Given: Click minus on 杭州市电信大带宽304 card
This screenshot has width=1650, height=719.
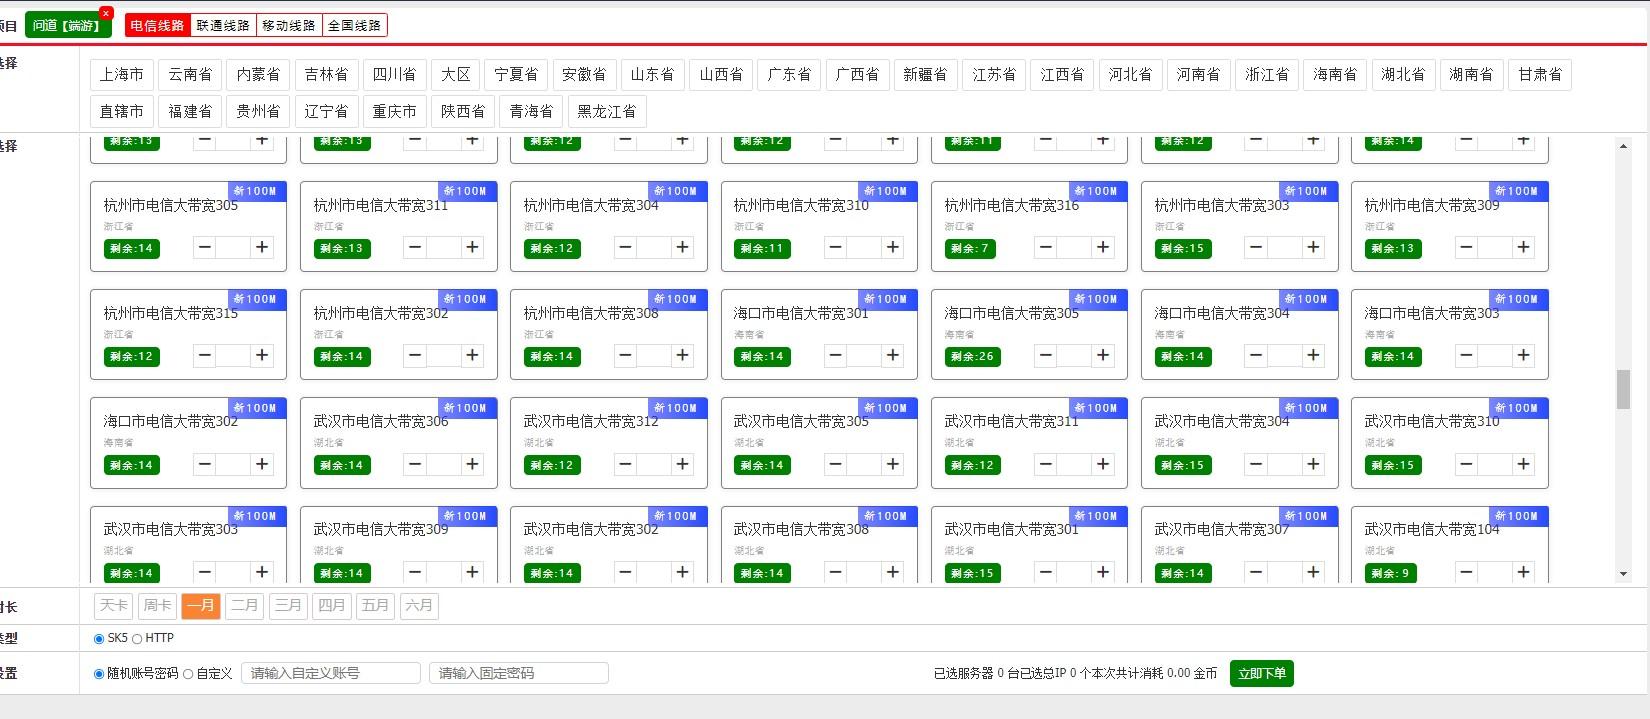Looking at the screenshot, I should [x=625, y=247].
